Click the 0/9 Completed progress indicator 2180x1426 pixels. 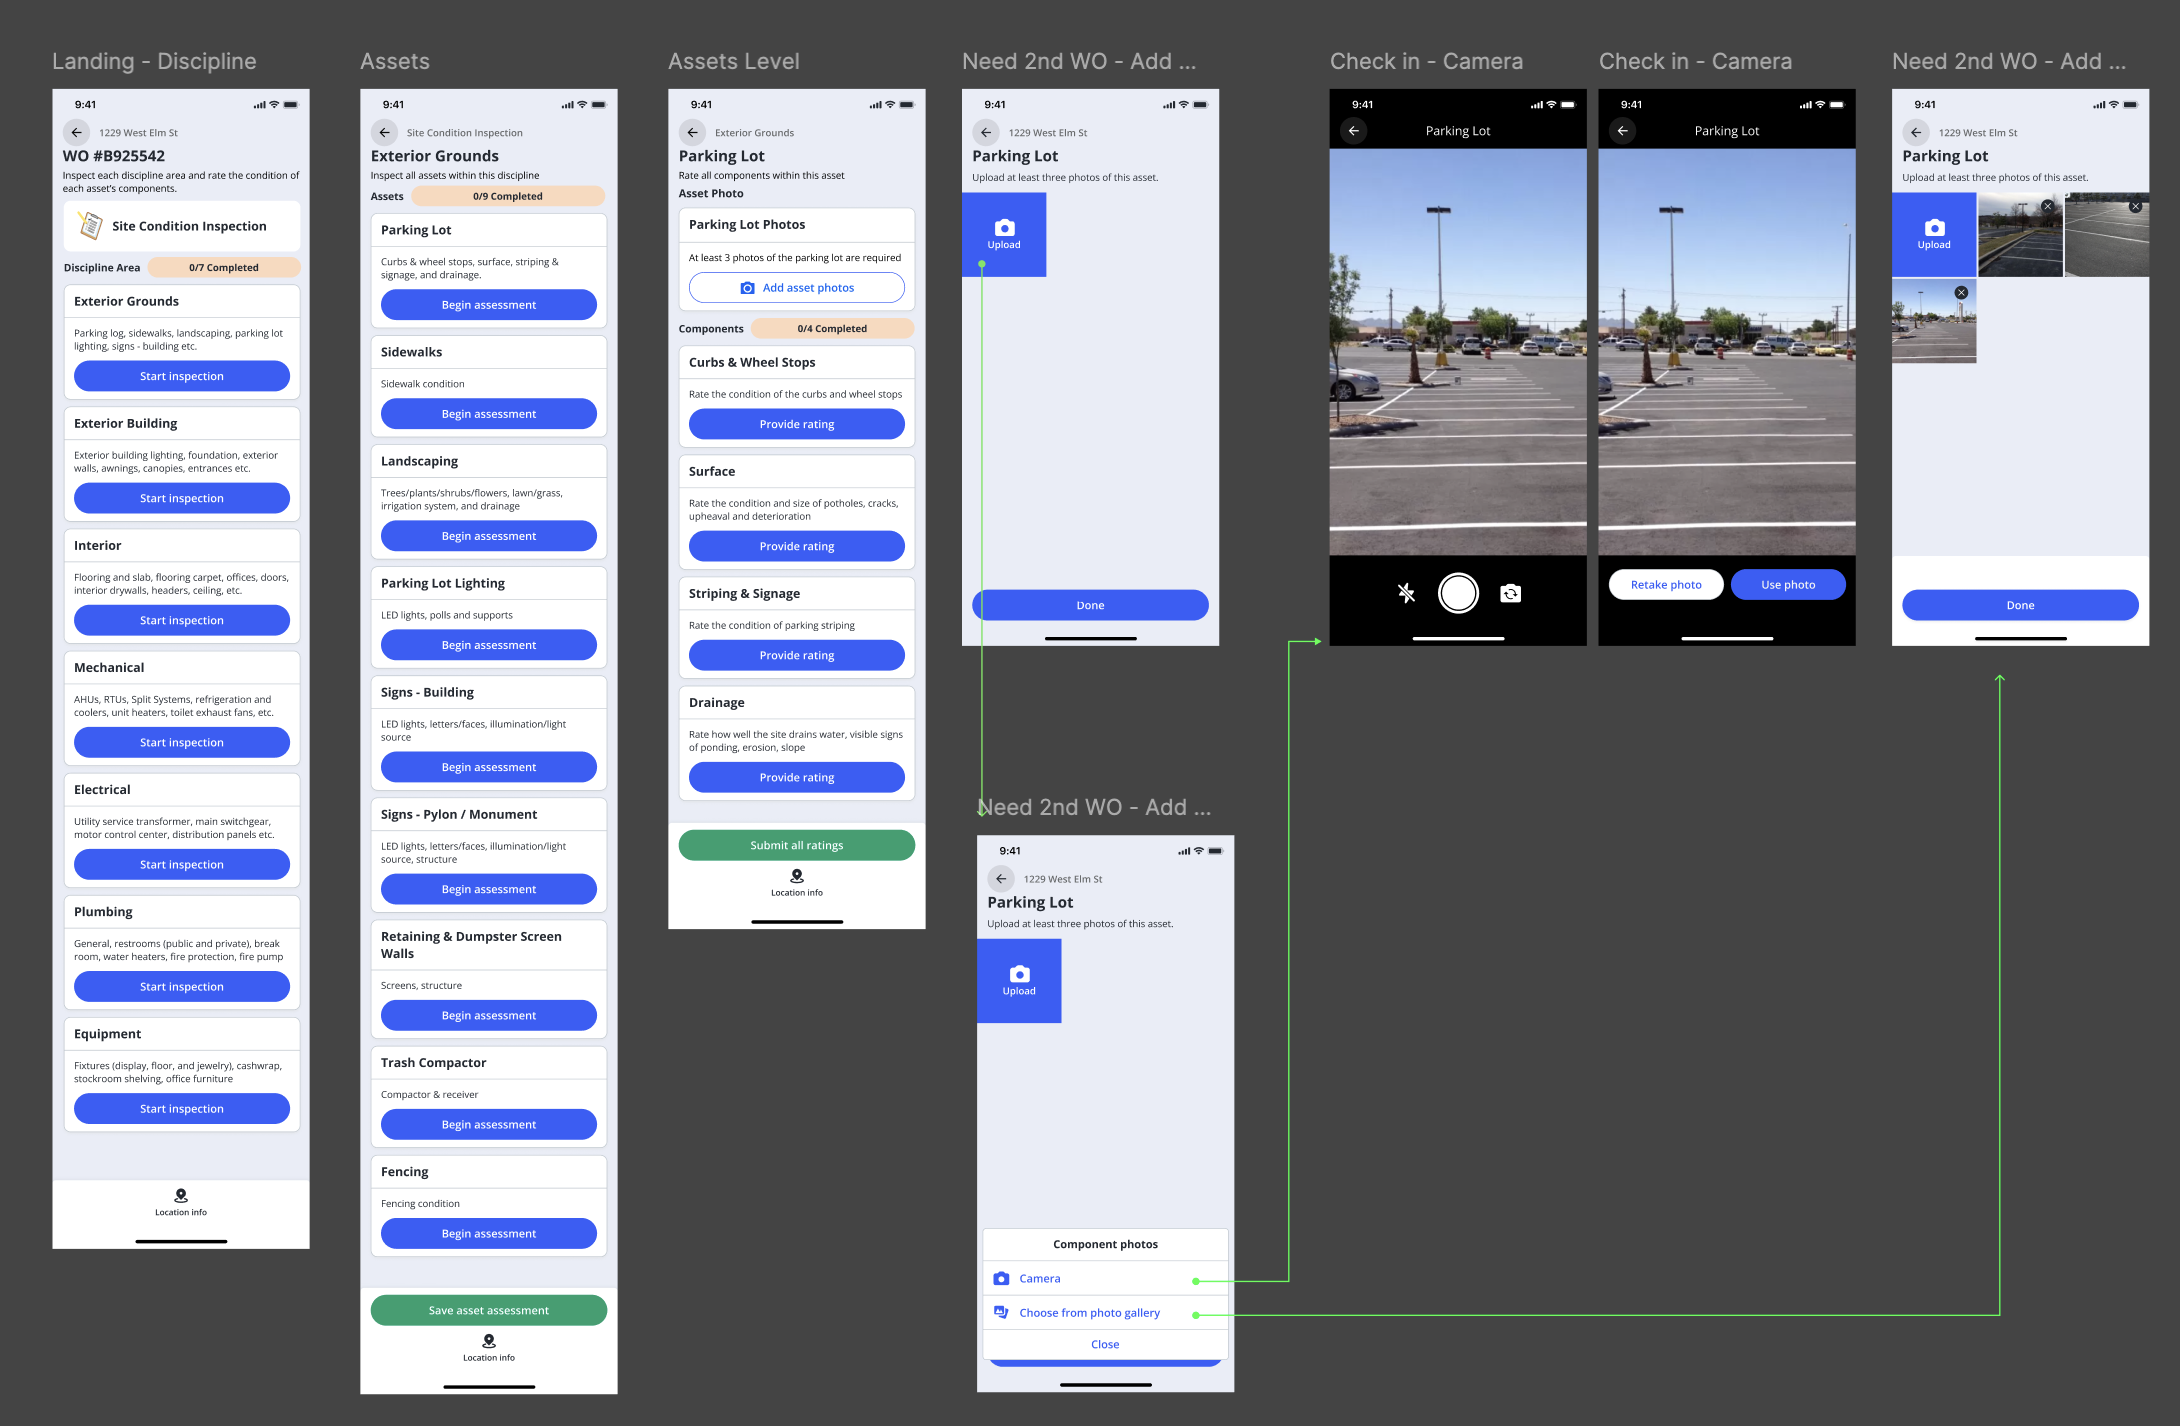(508, 196)
